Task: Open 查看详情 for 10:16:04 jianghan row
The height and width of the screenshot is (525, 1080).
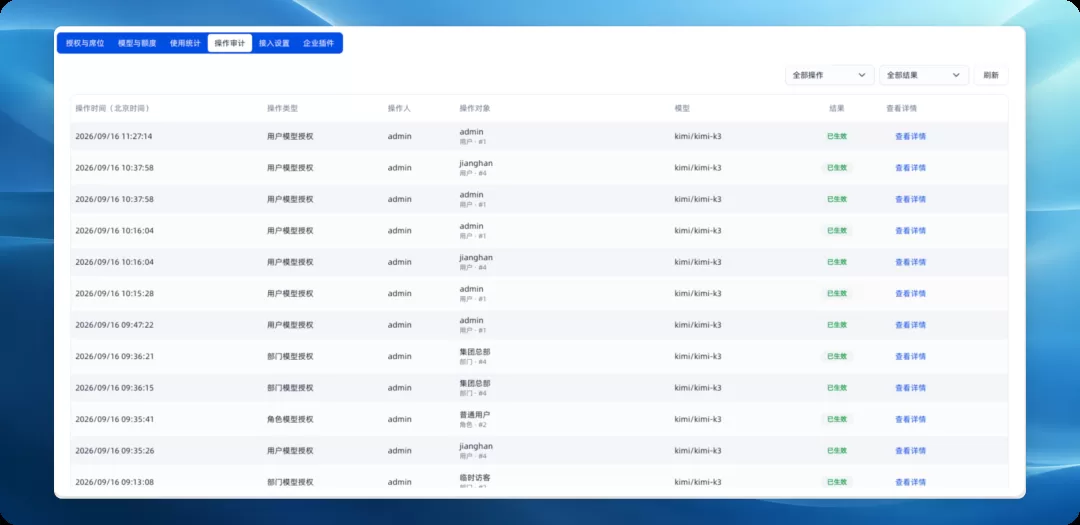Action: tap(910, 262)
